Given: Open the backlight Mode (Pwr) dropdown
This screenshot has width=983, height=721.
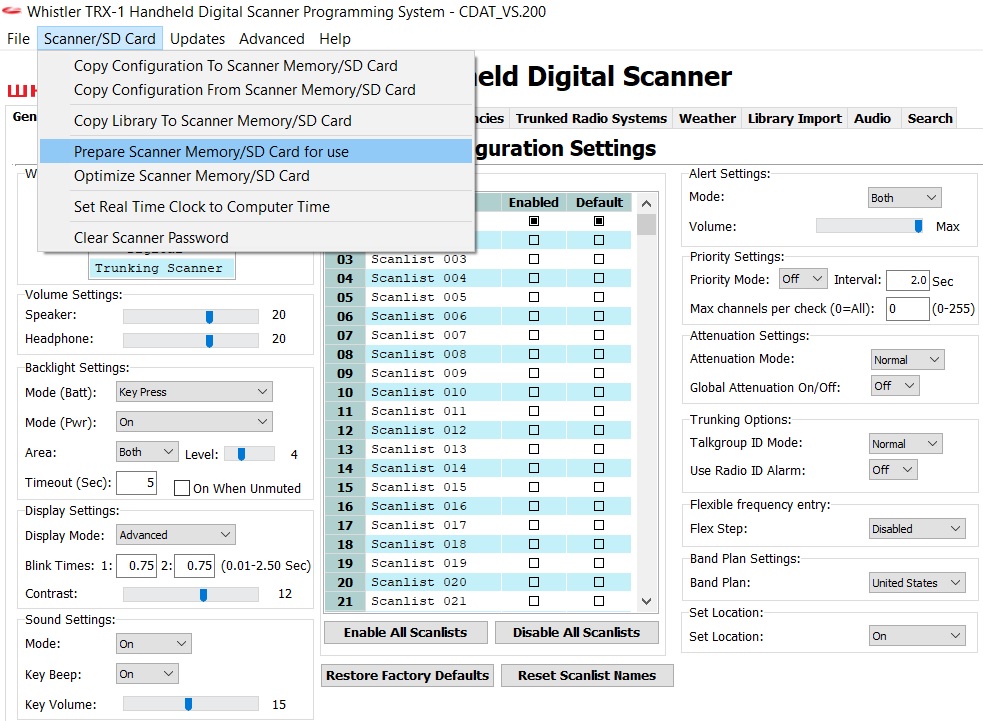Looking at the screenshot, I should [194, 422].
